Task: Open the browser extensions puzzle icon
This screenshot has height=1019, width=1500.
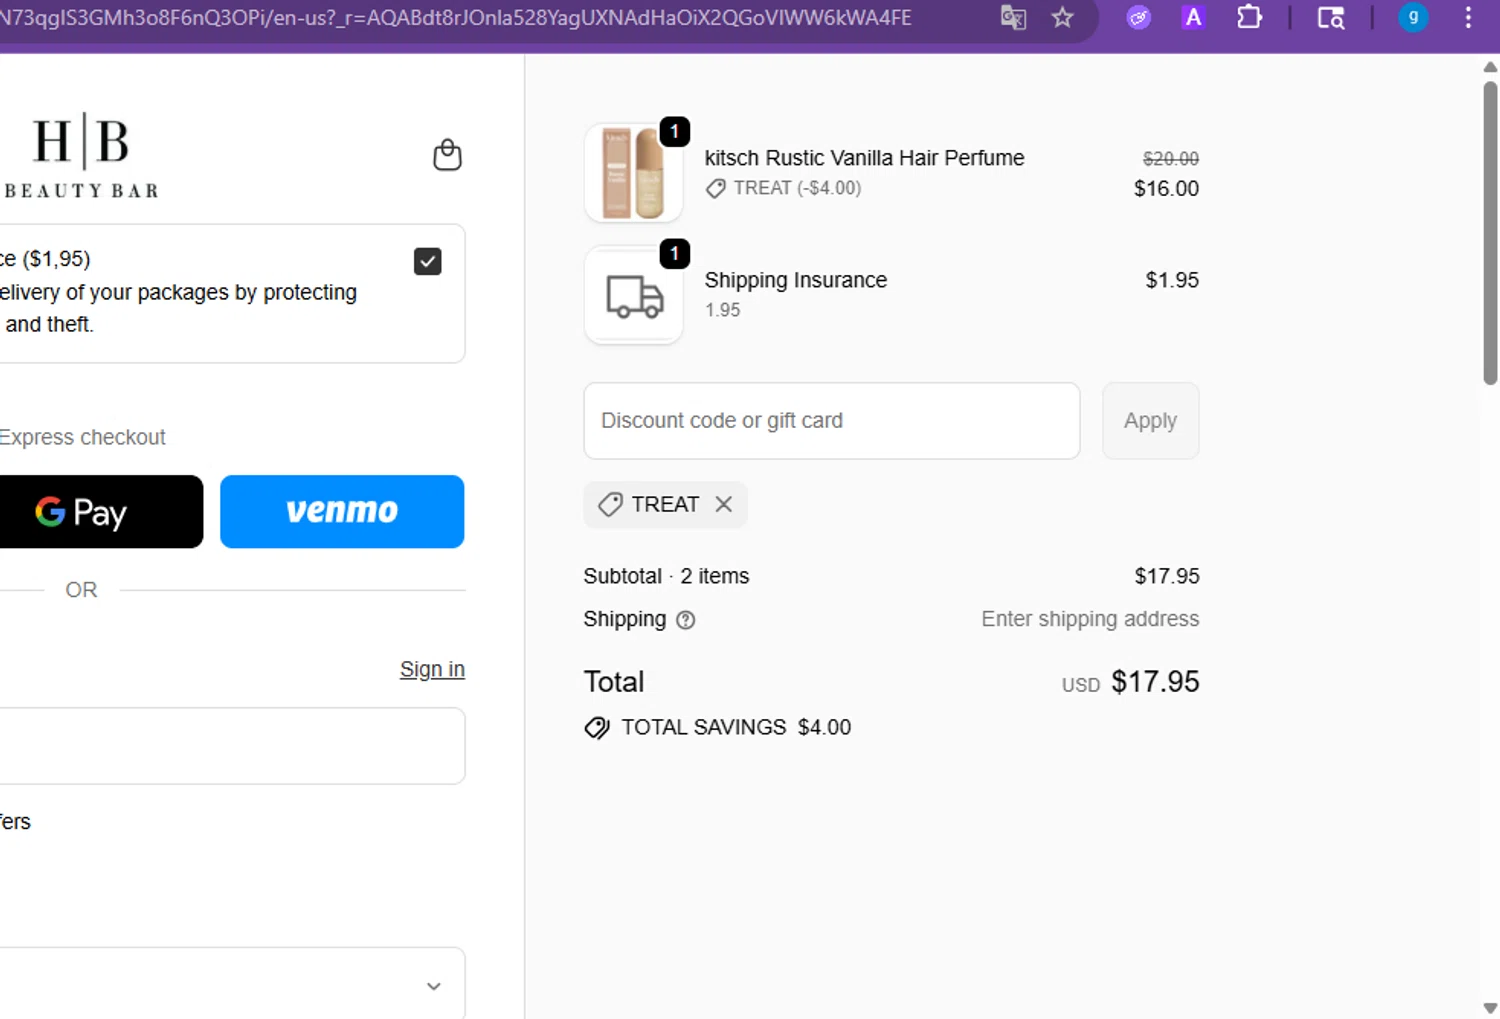Action: 1249,17
